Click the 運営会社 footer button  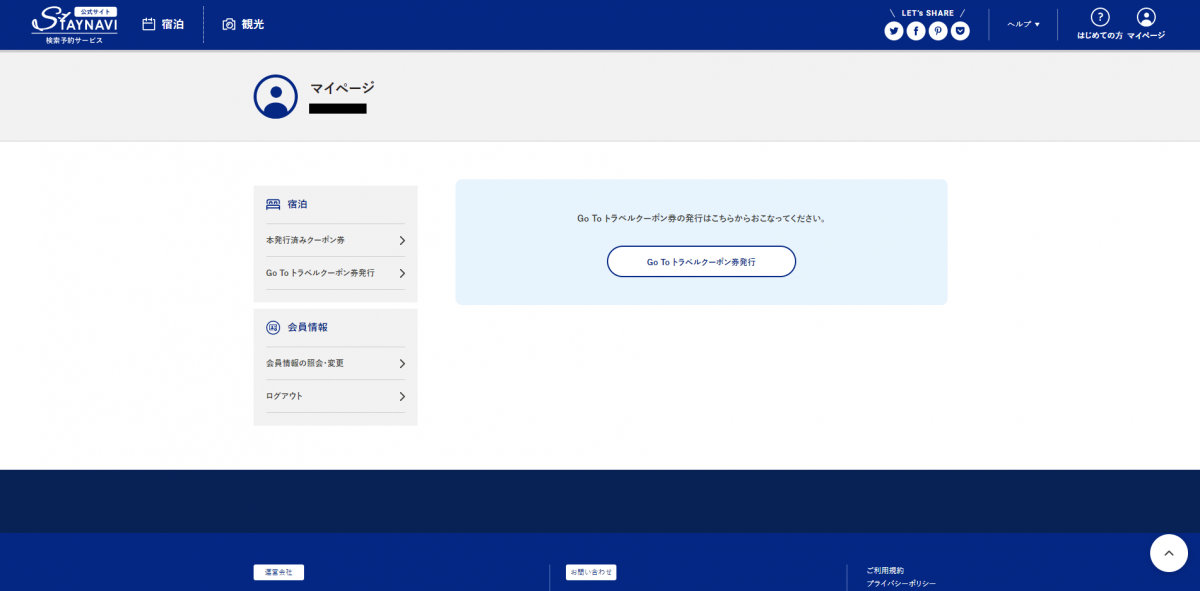pos(278,573)
